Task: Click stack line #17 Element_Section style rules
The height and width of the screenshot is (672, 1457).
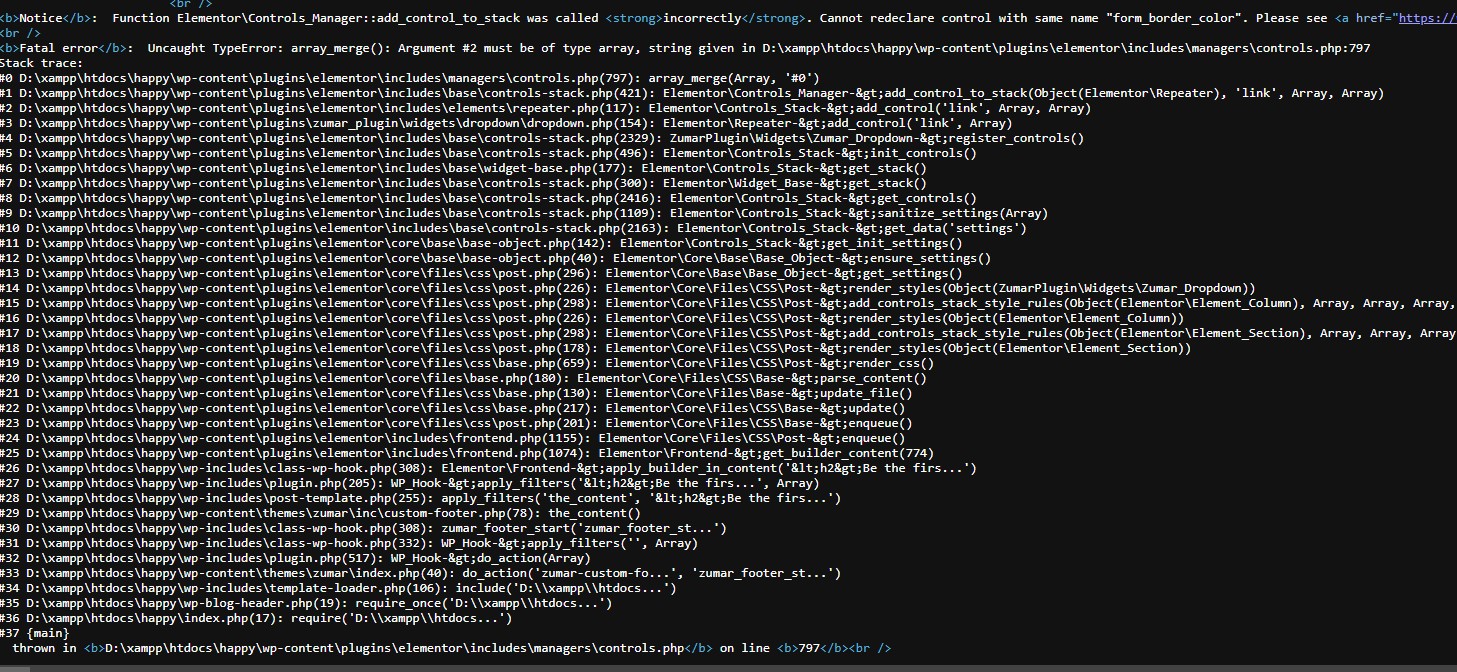Action: tap(728, 333)
